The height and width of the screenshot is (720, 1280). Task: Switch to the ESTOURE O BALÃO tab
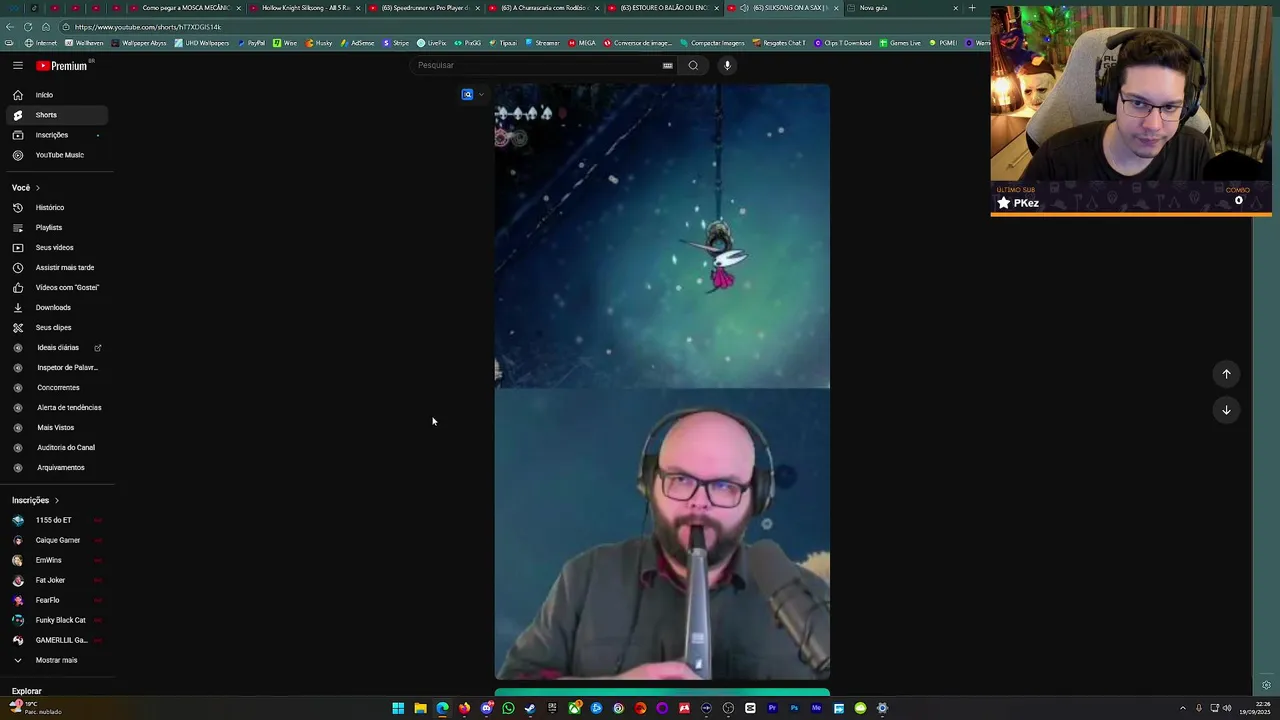click(665, 8)
